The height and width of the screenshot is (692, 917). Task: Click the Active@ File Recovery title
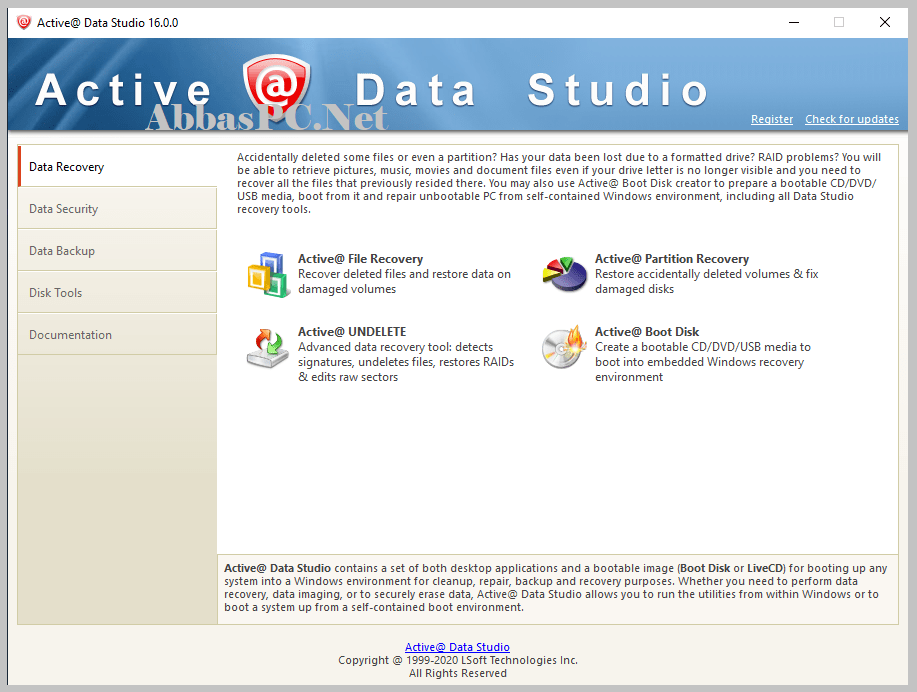(360, 259)
